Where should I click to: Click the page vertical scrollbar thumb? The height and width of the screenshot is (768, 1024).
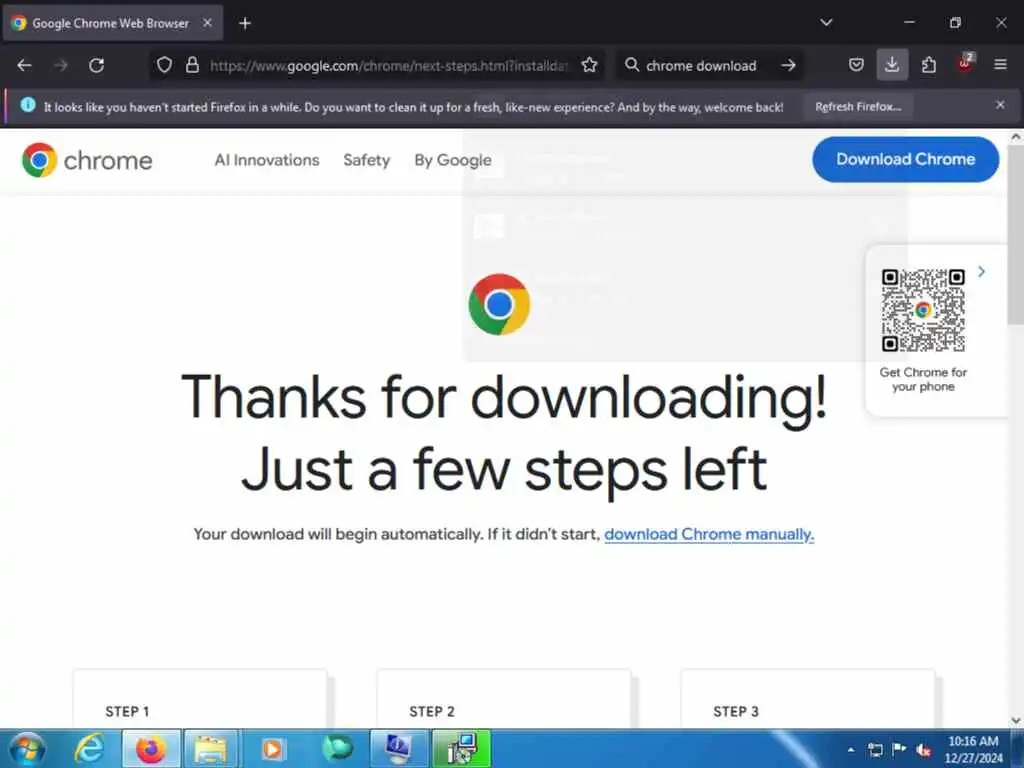pos(1016,234)
